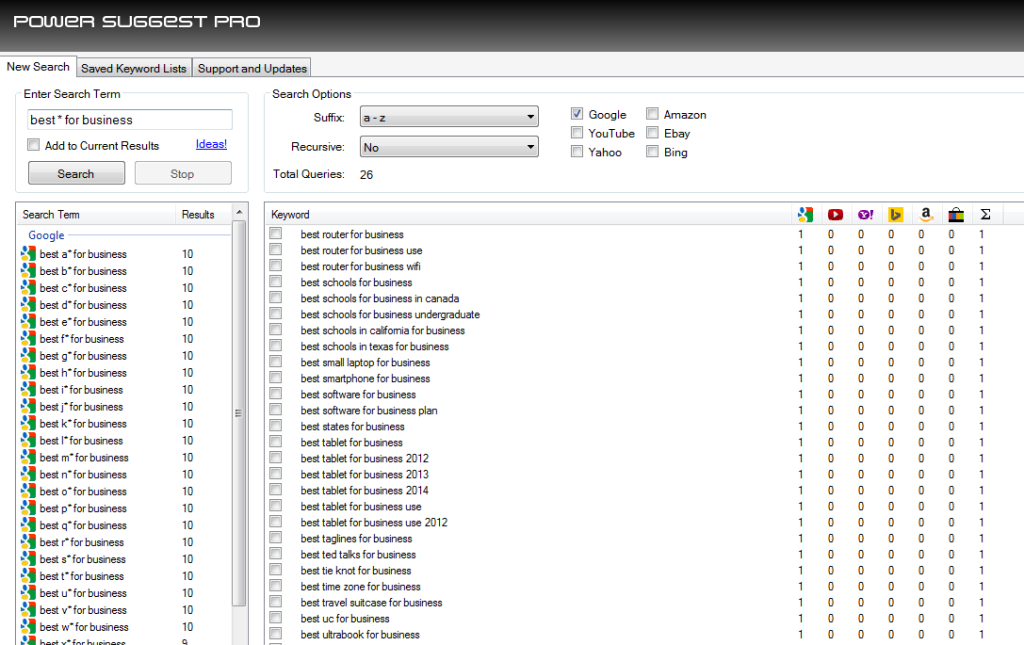Click the Stop button

tap(183, 174)
